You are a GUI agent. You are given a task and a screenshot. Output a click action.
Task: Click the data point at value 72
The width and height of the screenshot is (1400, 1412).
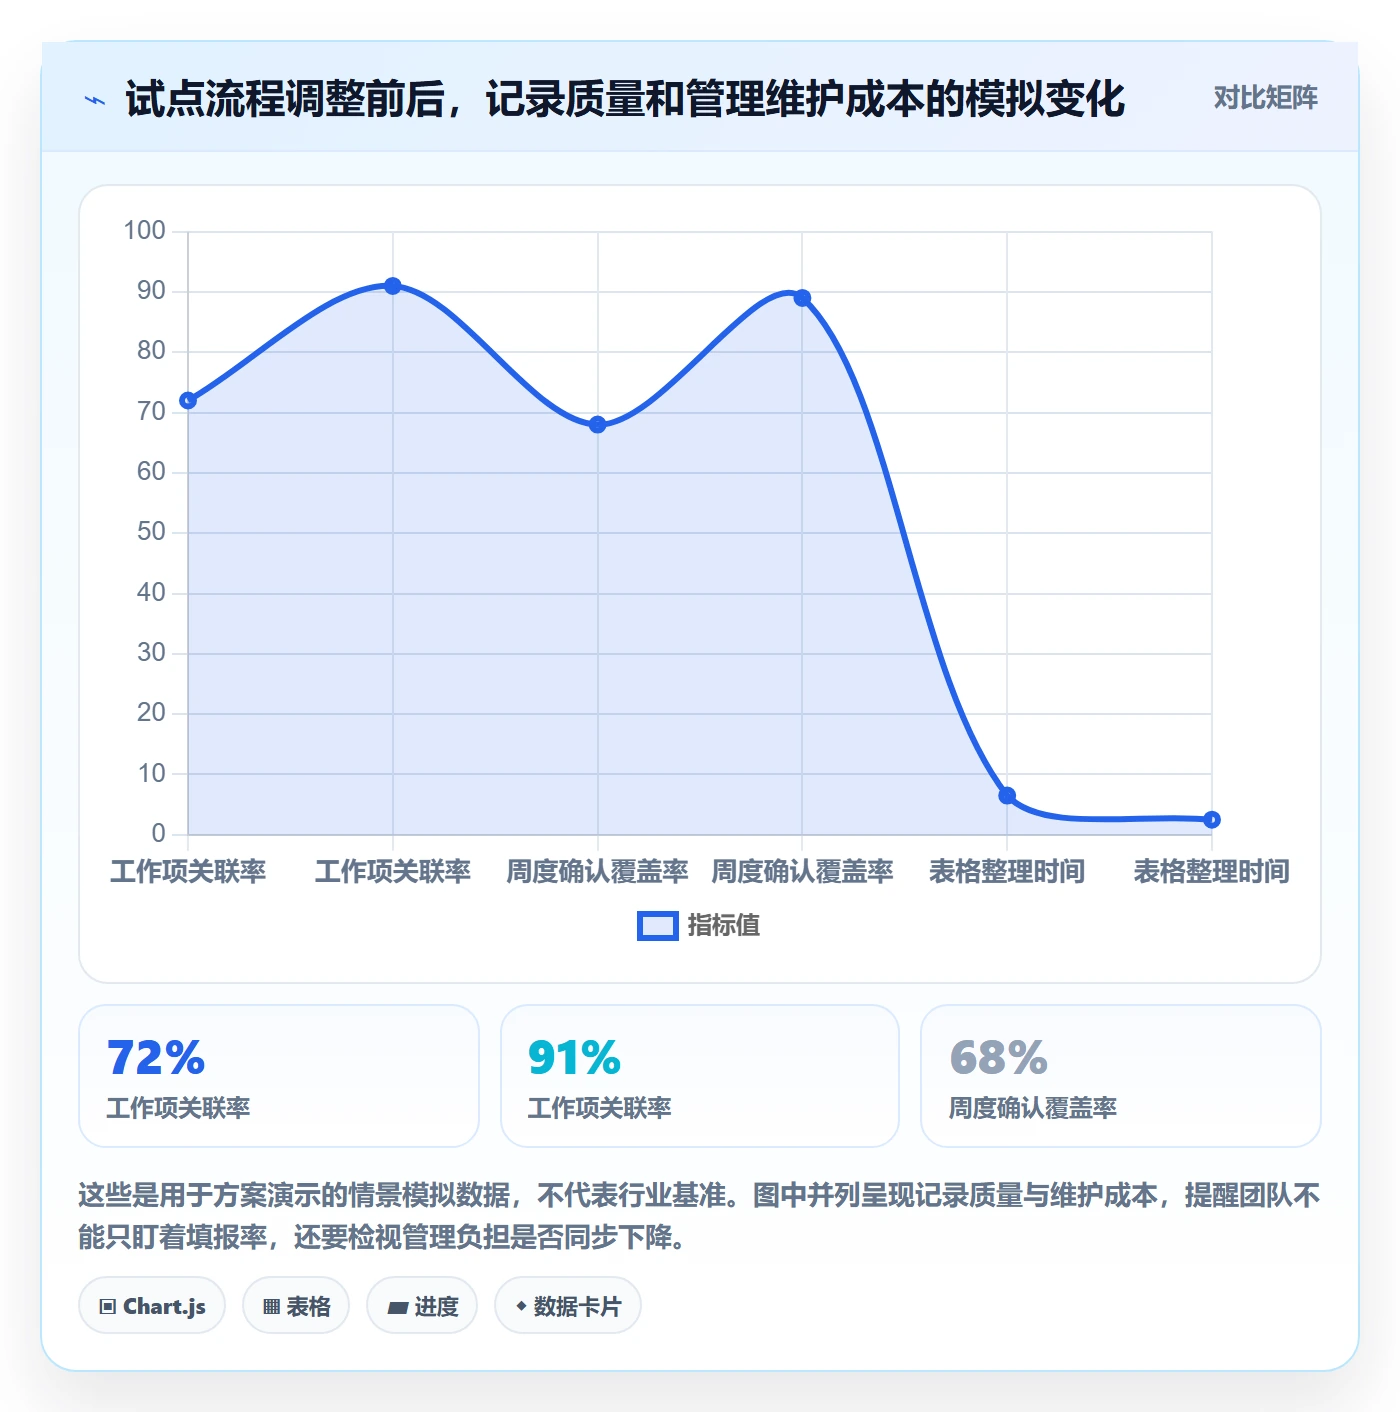[188, 401]
